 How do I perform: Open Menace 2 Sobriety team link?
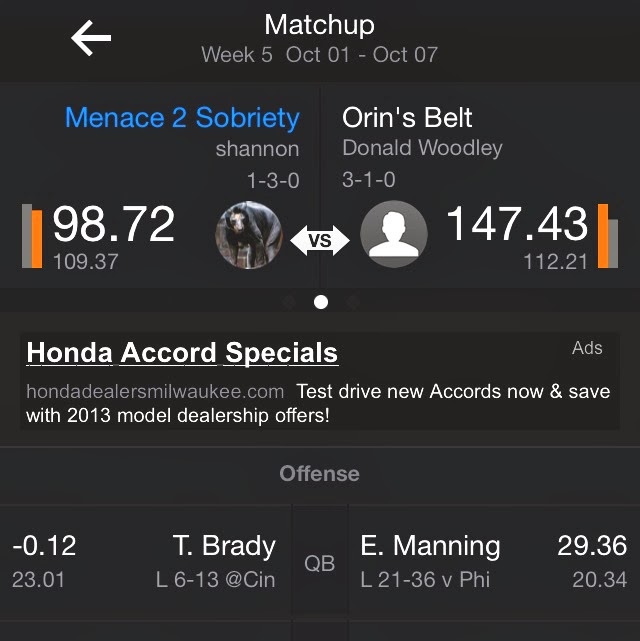182,118
